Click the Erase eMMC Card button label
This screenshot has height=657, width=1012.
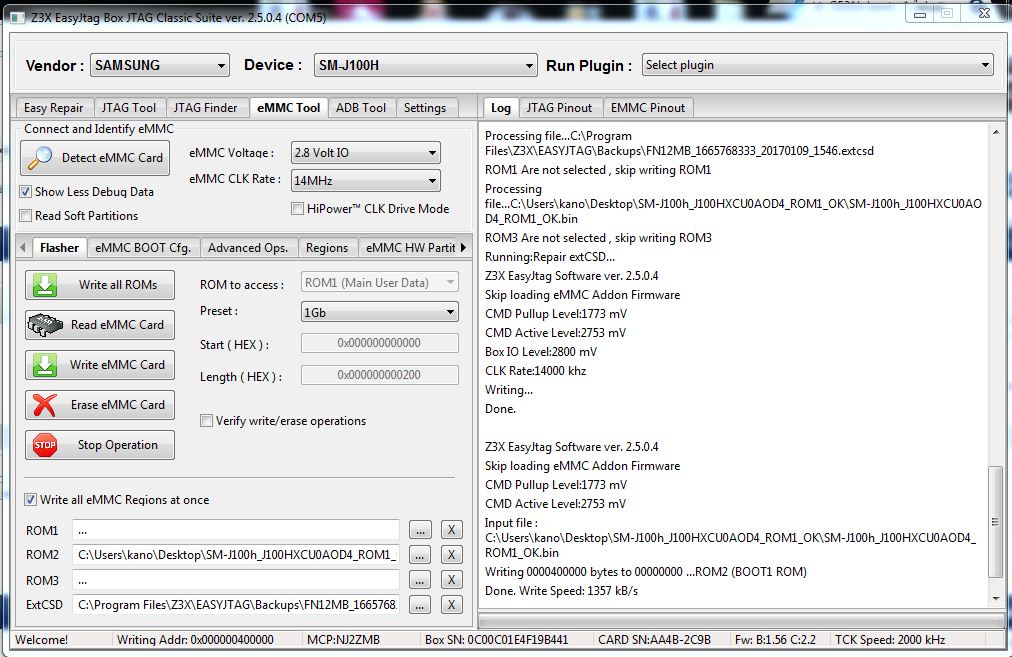pos(117,405)
